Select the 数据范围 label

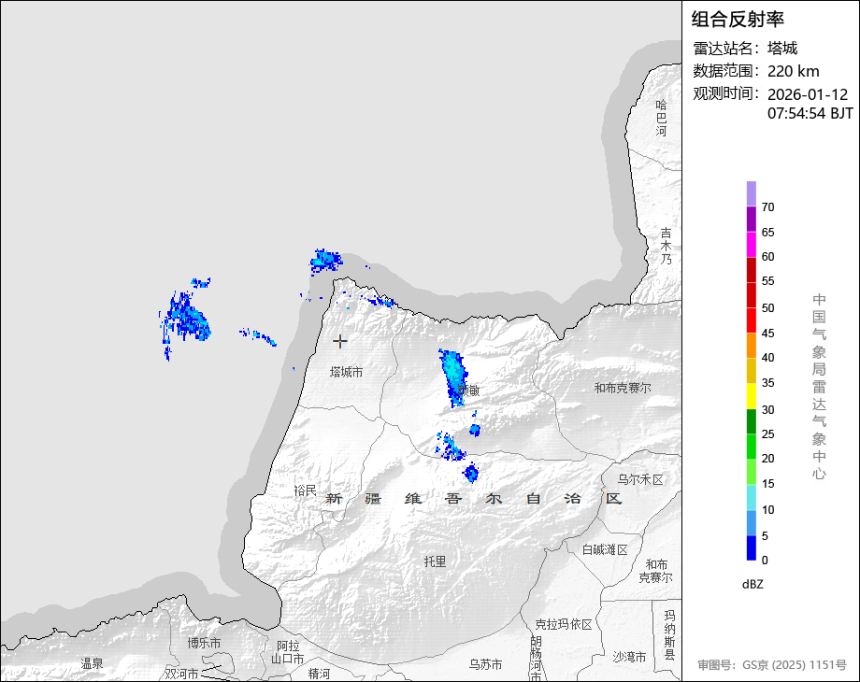[x=727, y=71]
